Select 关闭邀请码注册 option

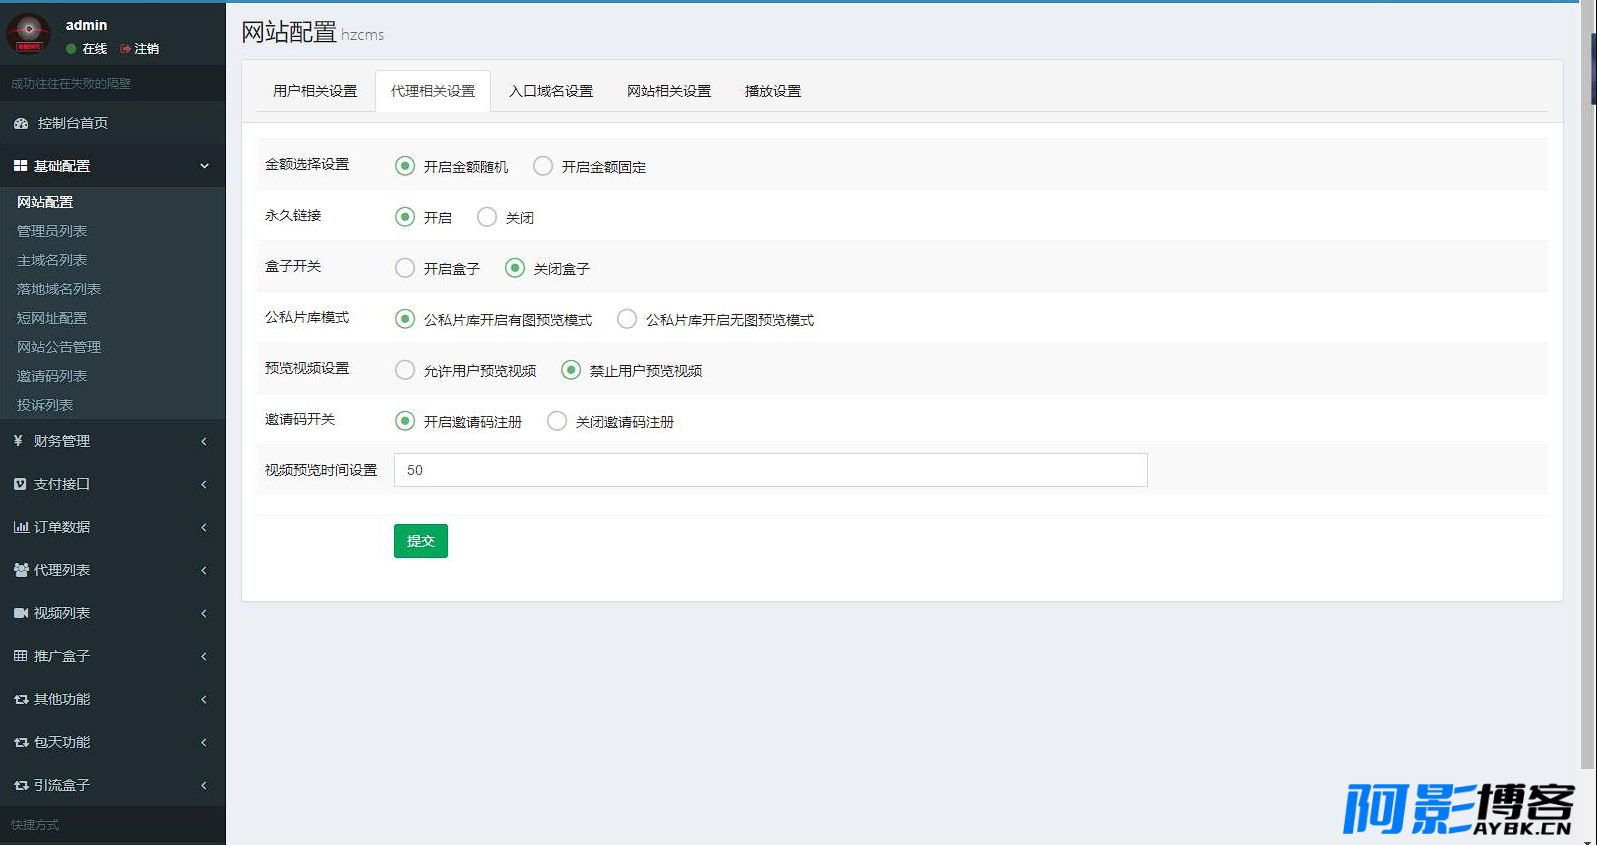557,421
